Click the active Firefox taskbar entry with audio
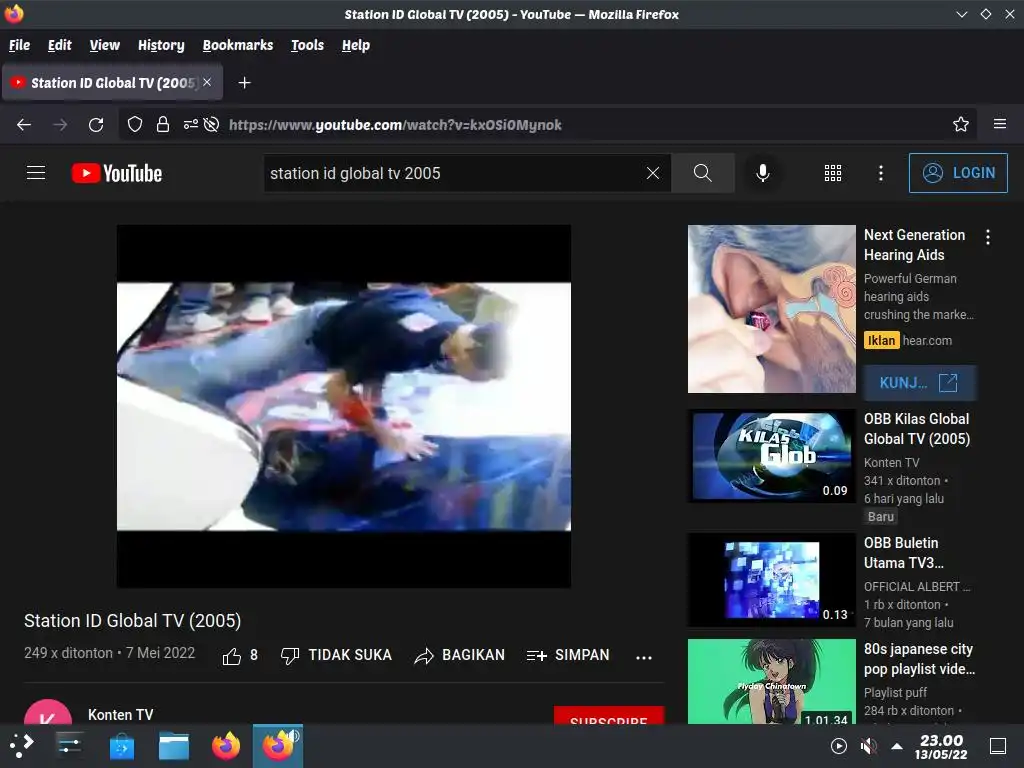This screenshot has width=1024, height=768. pos(278,745)
